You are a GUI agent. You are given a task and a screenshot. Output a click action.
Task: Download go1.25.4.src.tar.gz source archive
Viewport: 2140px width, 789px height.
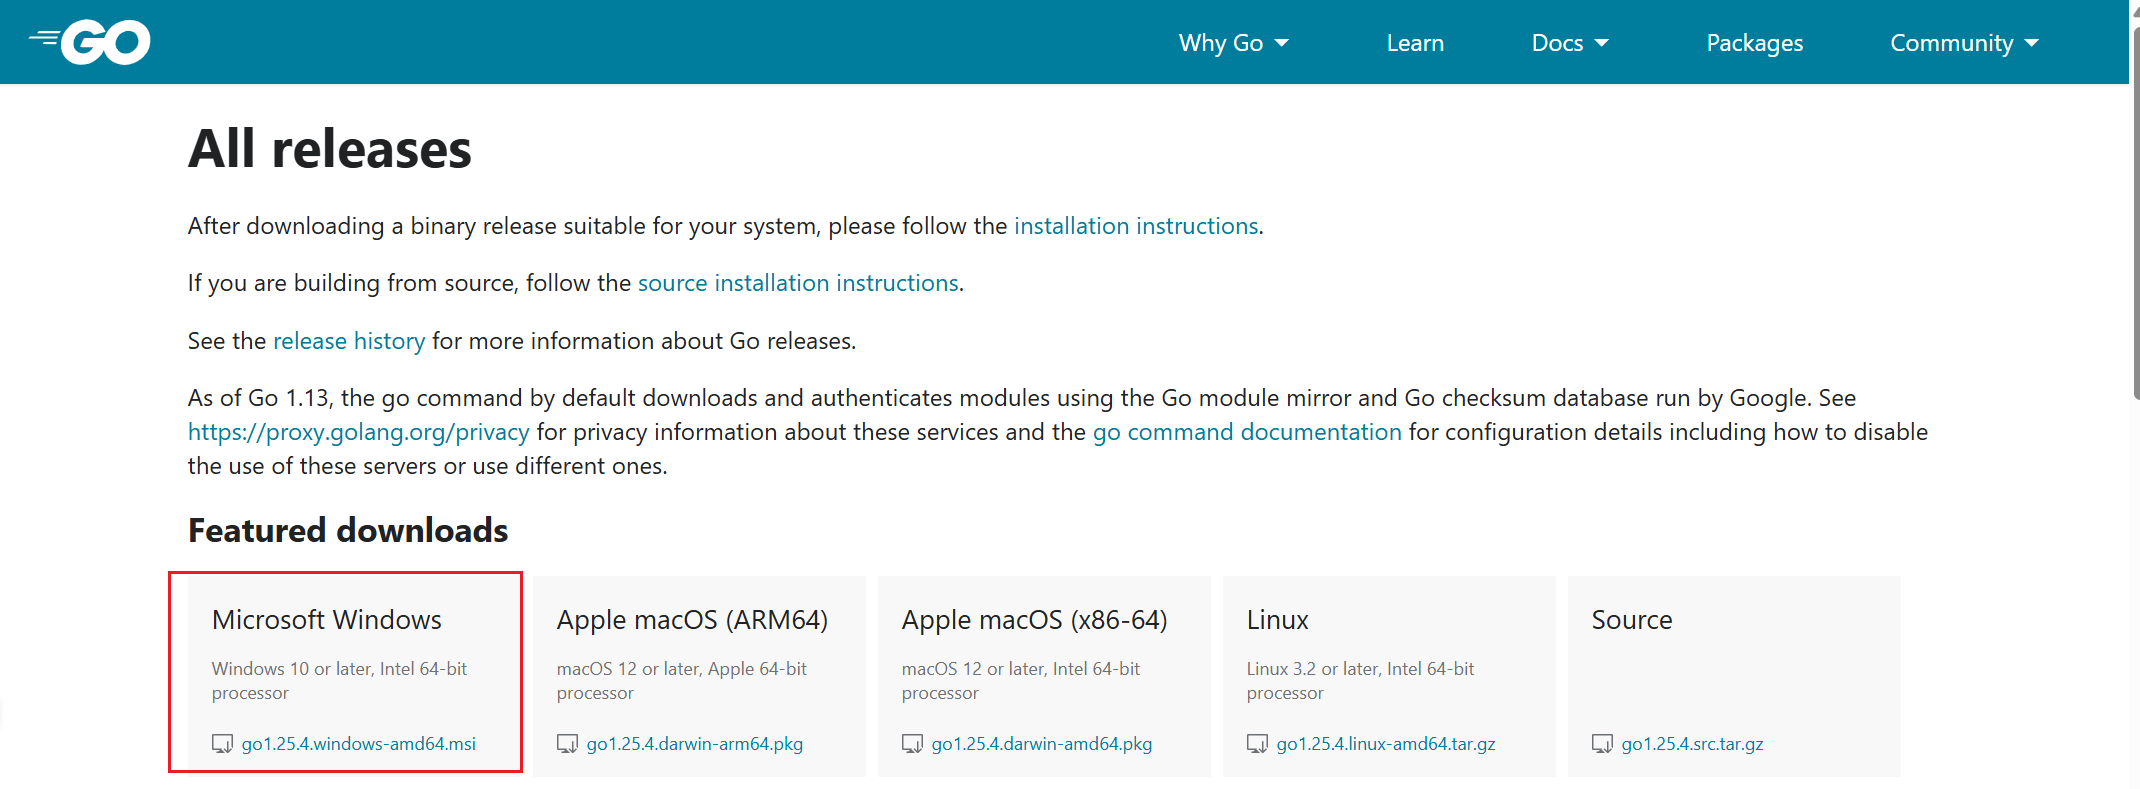1692,744
